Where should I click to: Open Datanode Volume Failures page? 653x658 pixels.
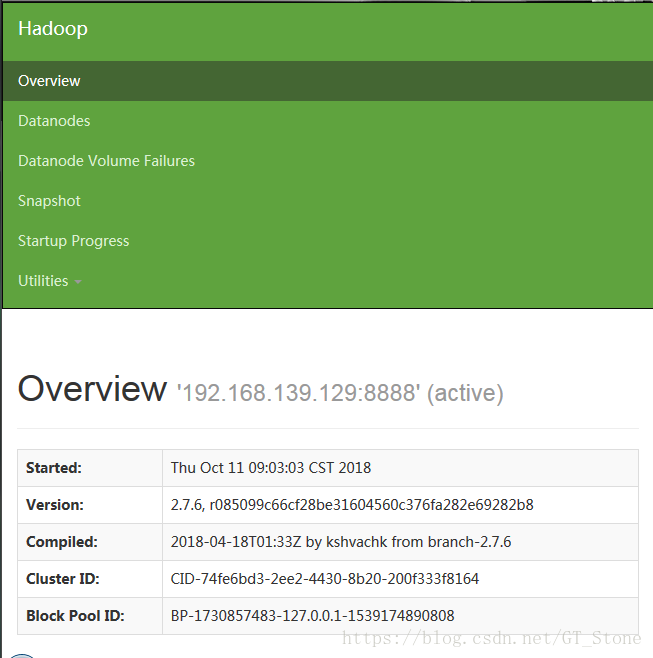pos(107,161)
